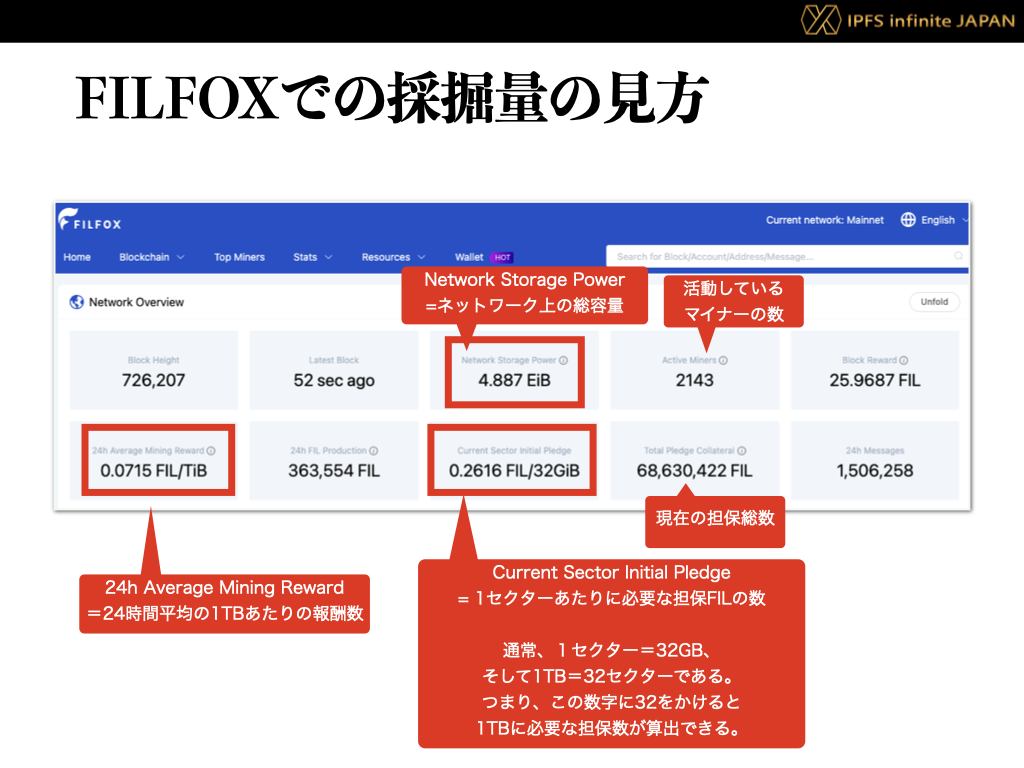This screenshot has width=1024, height=768.
Task: Click the globe language icon
Action: coord(908,219)
